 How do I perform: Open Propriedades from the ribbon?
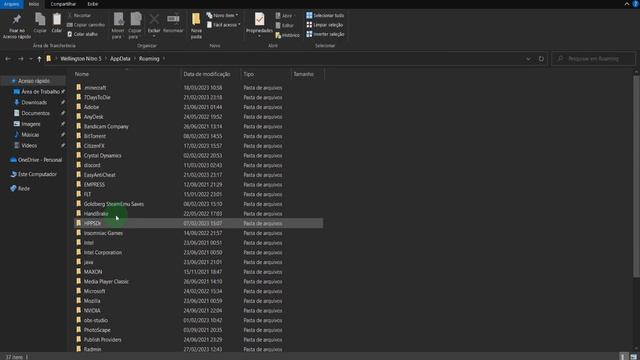(x=259, y=25)
